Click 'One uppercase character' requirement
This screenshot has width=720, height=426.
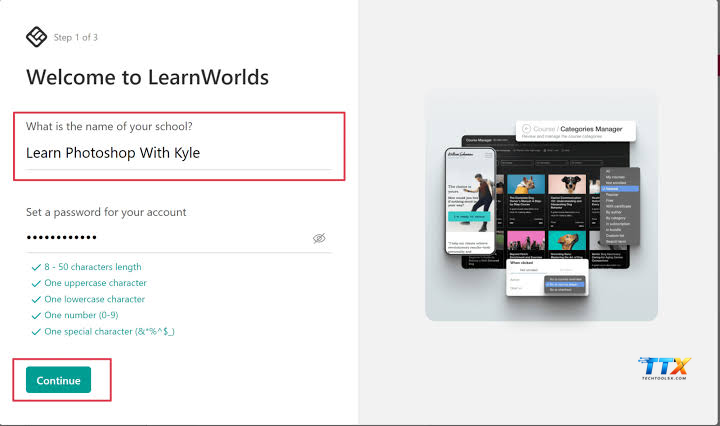(89, 283)
